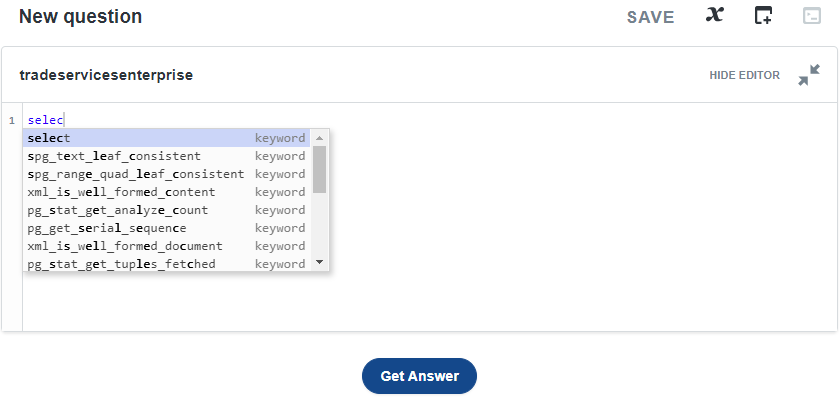Choose pg_stat_get_tuples_fetched suggestion
The width and height of the screenshot is (840, 398).
pos(166,264)
